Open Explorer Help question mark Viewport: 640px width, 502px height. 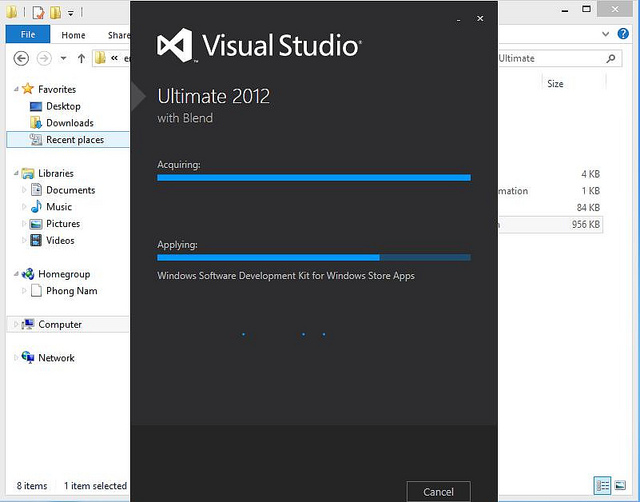click(623, 34)
